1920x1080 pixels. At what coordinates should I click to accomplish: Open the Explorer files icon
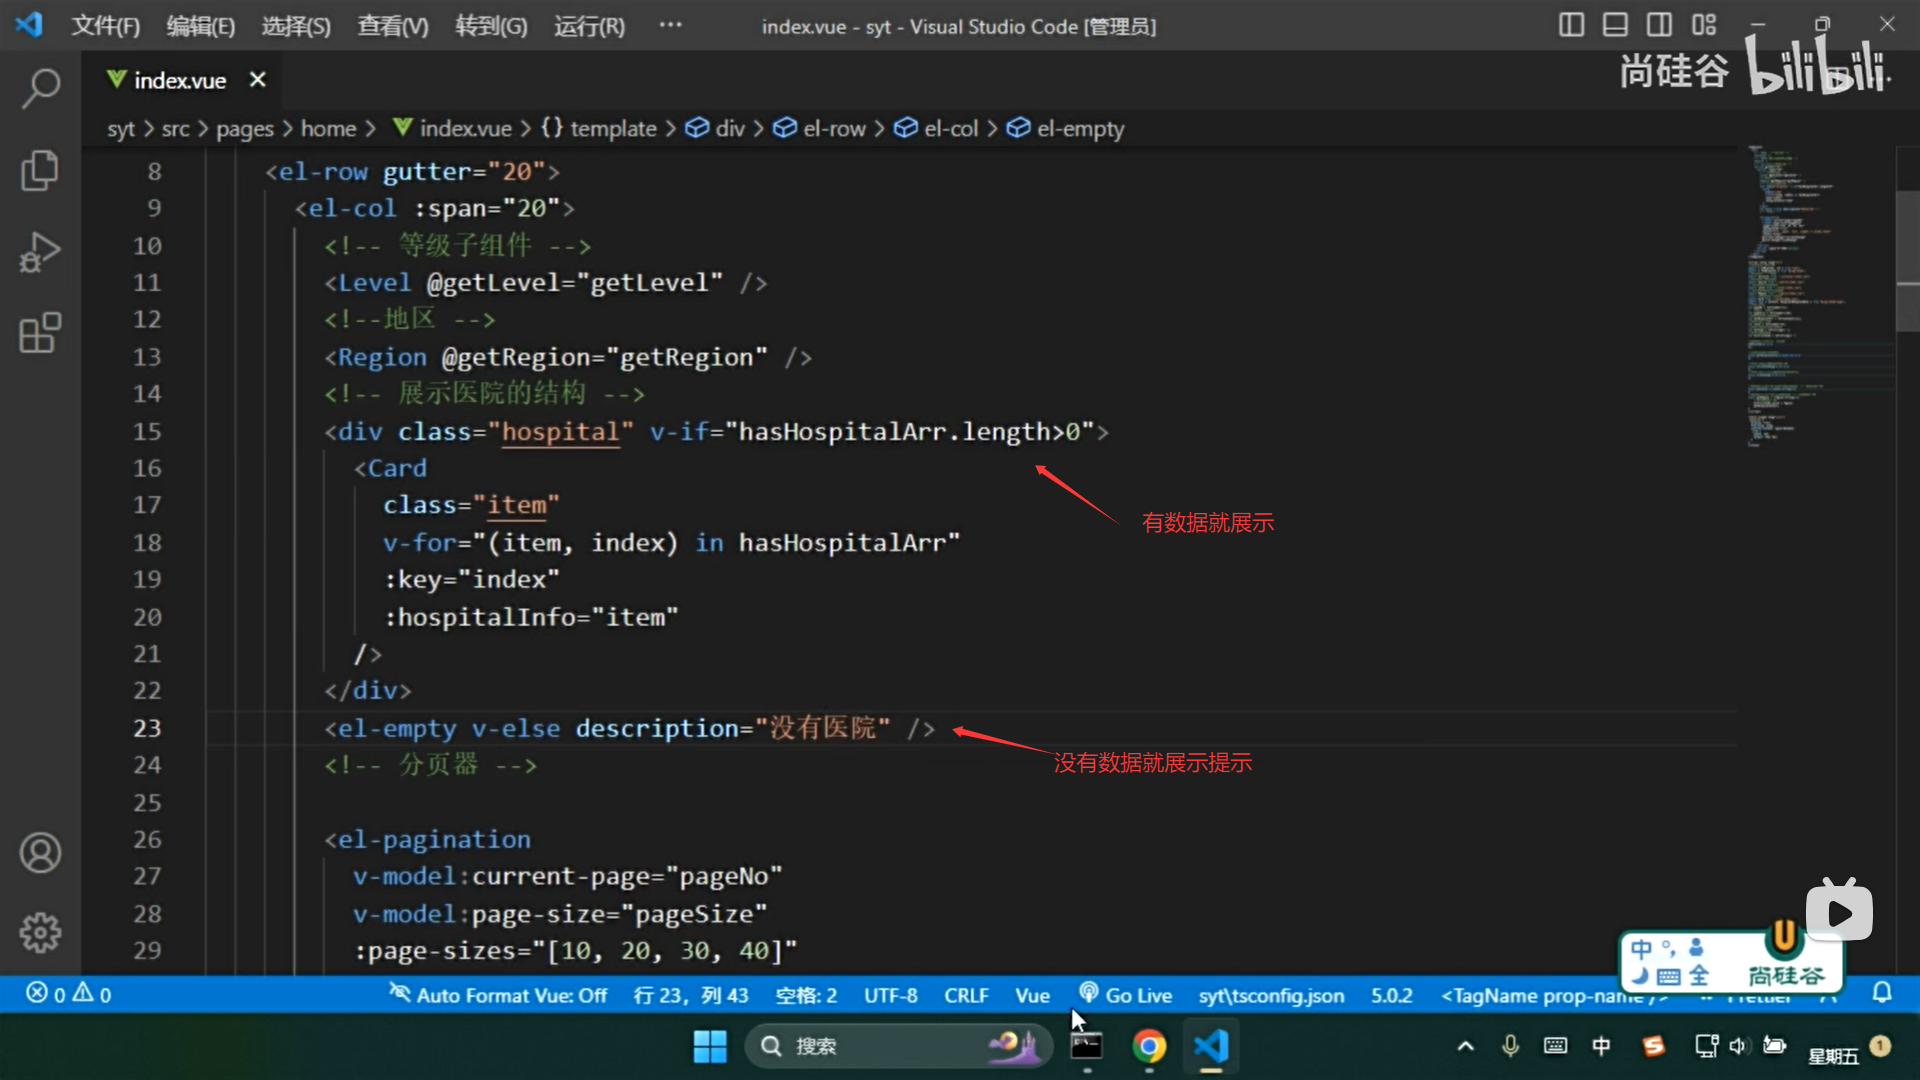pos(40,170)
